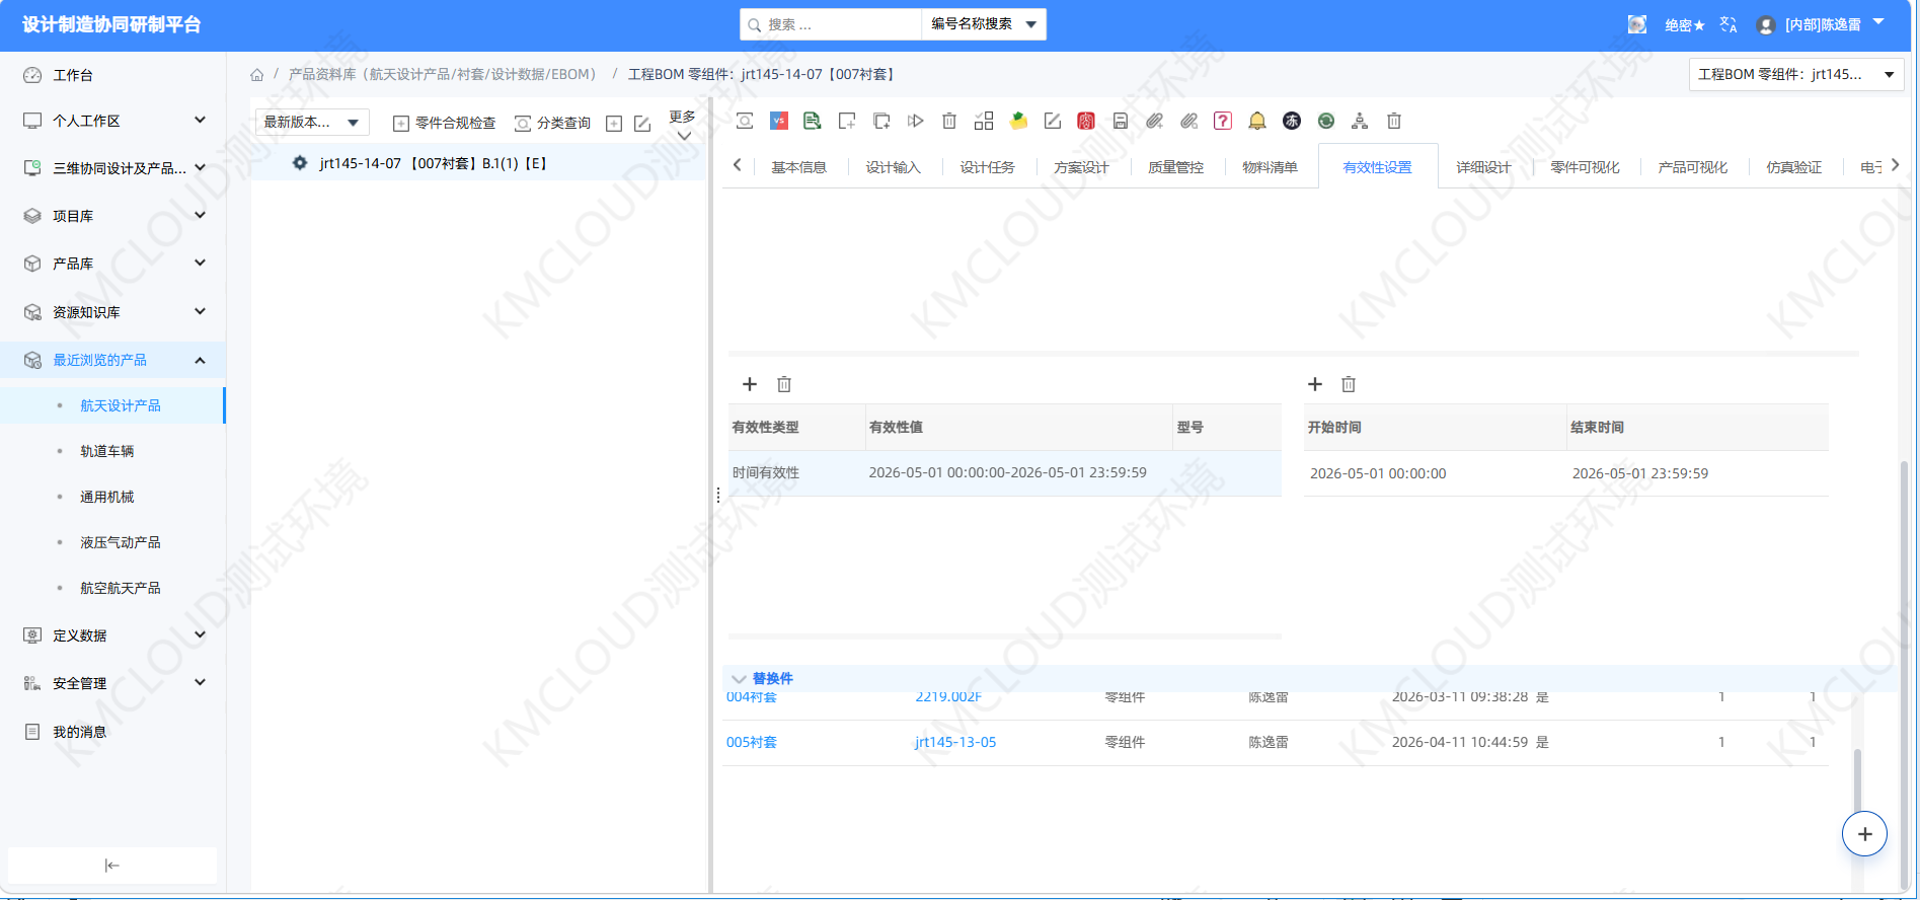This screenshot has width=1920, height=900.
Task: Click the edit pencil icon next to 分类查询
Action: [x=642, y=123]
